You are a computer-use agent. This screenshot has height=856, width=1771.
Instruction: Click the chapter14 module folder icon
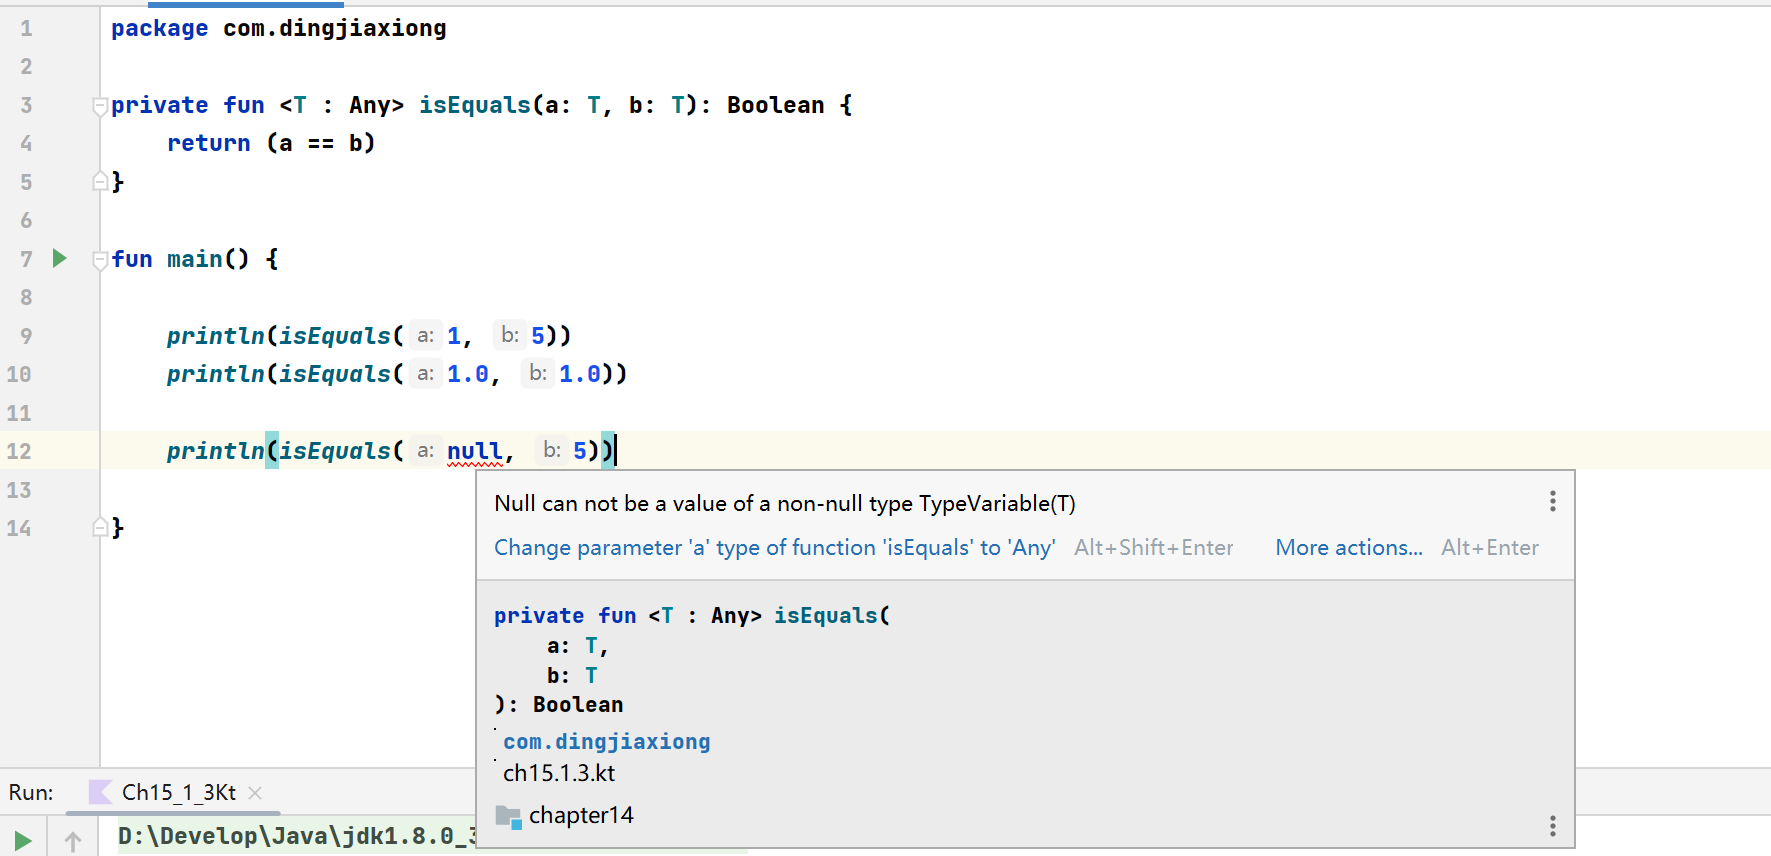509,816
